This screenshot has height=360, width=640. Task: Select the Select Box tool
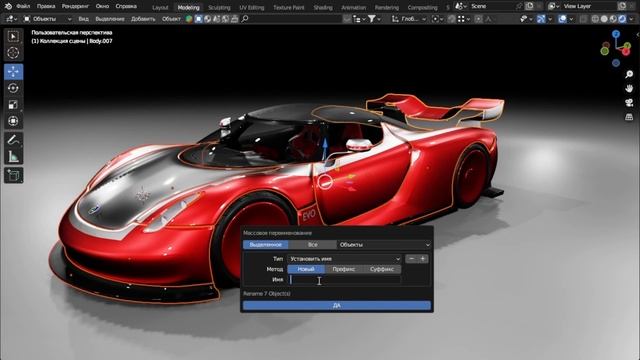tap(13, 36)
